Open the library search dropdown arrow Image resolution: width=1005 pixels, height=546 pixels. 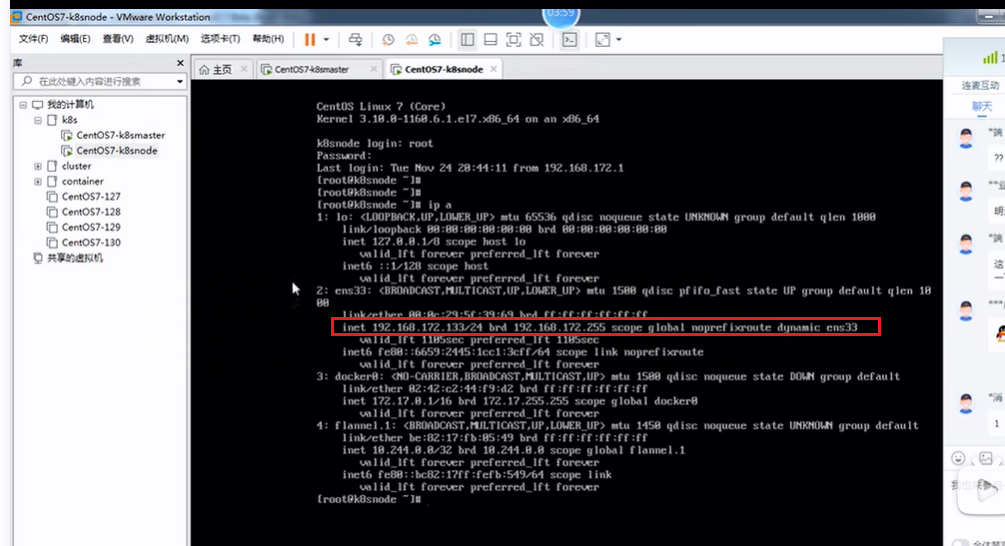click(179, 81)
